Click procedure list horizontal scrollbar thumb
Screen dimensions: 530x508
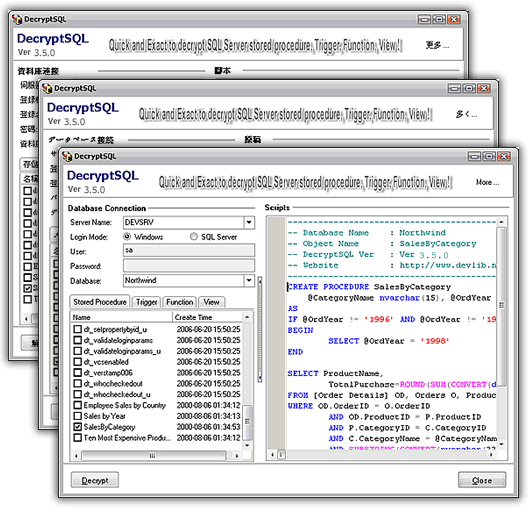pyautogui.click(x=153, y=456)
